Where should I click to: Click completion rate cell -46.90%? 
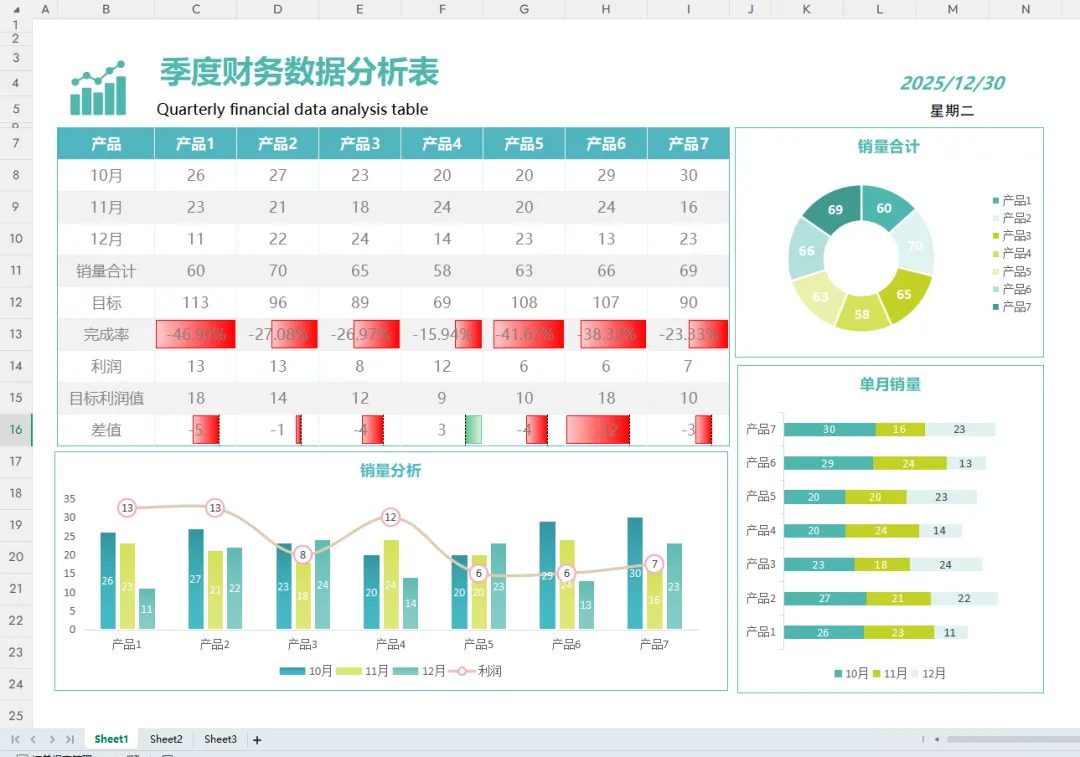point(196,335)
